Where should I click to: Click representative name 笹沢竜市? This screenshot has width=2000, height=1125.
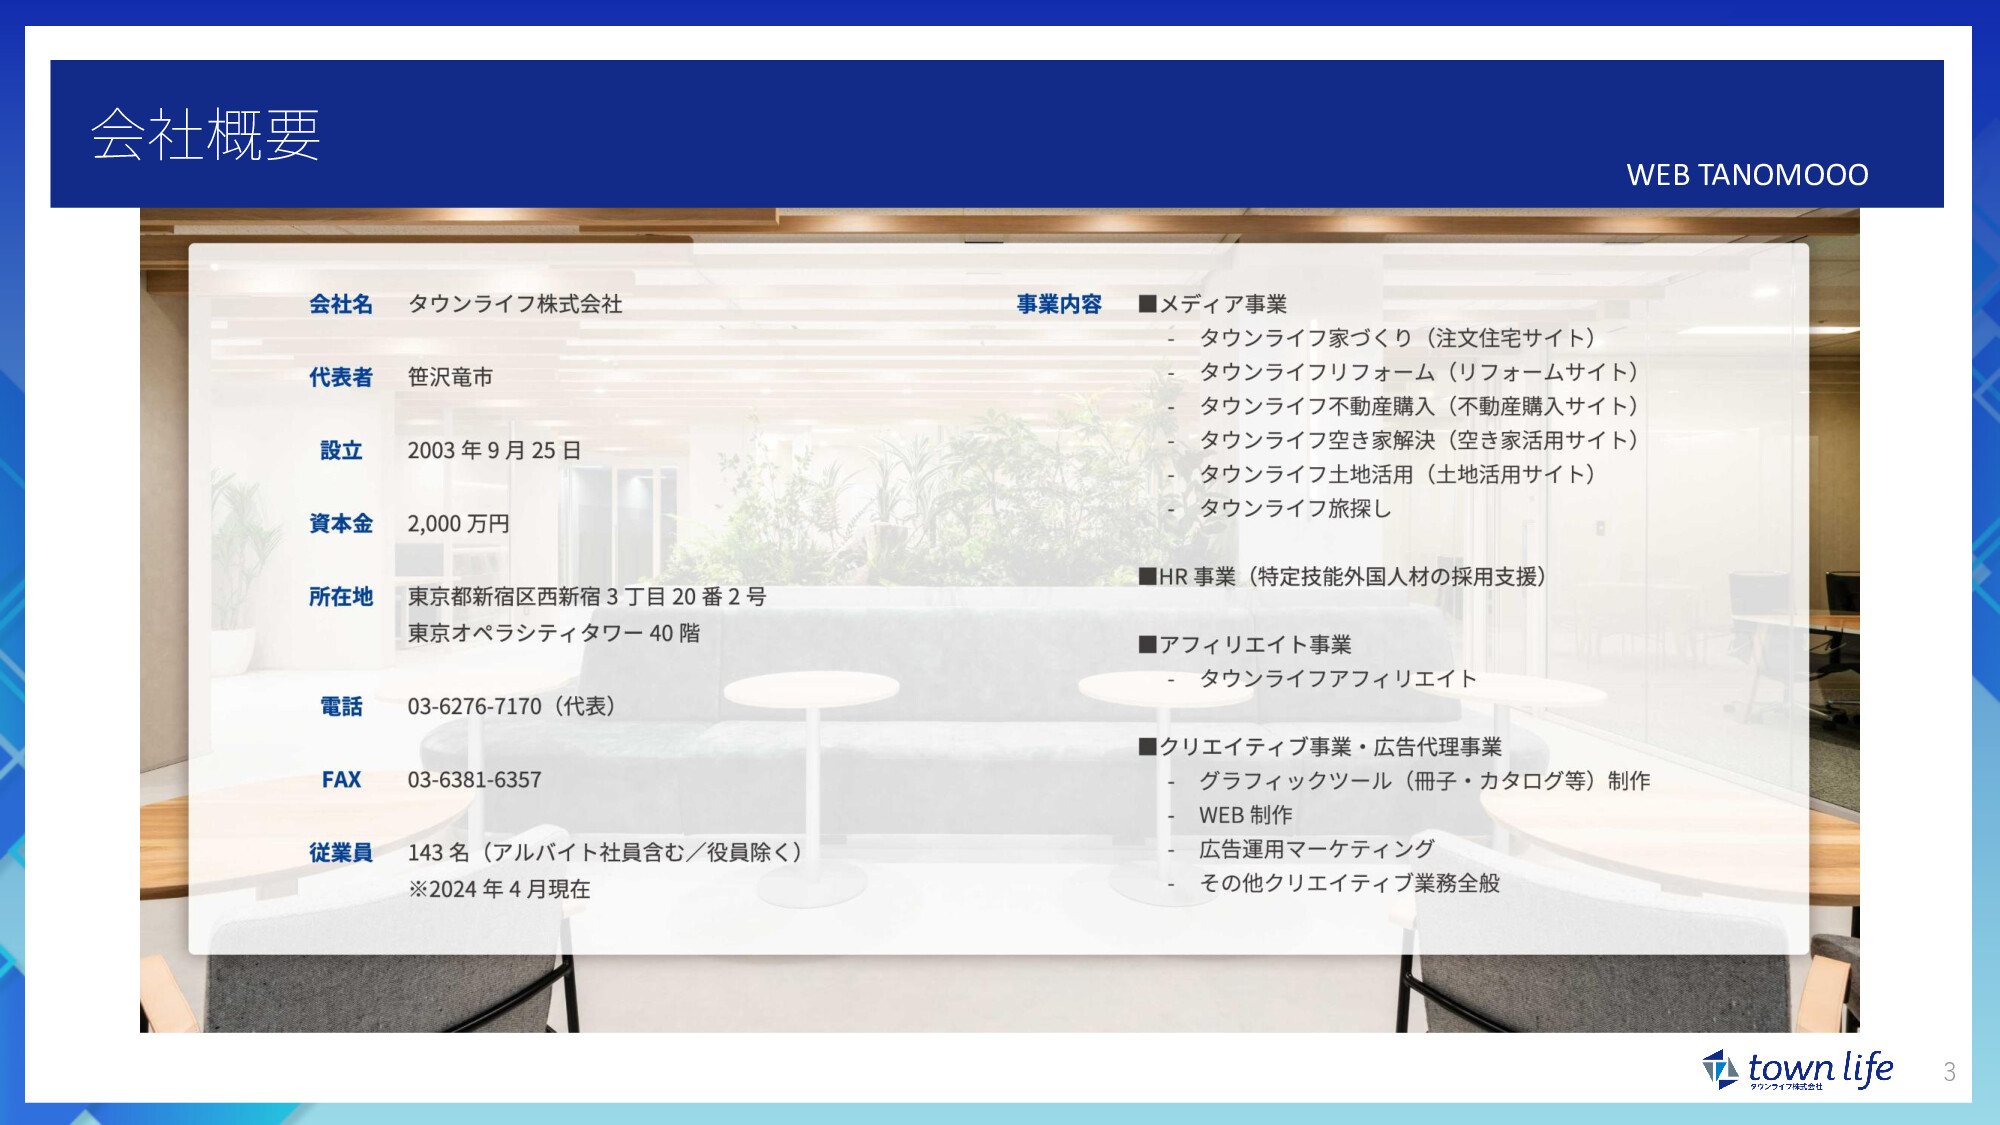(x=450, y=377)
